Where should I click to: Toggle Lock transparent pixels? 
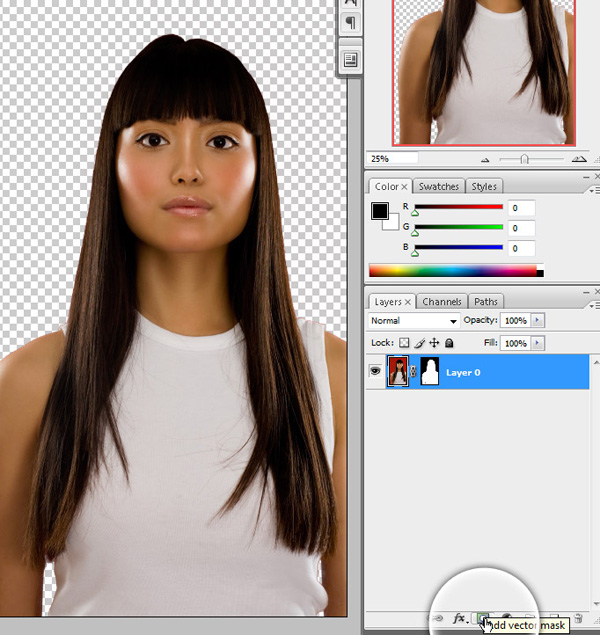pyautogui.click(x=404, y=343)
